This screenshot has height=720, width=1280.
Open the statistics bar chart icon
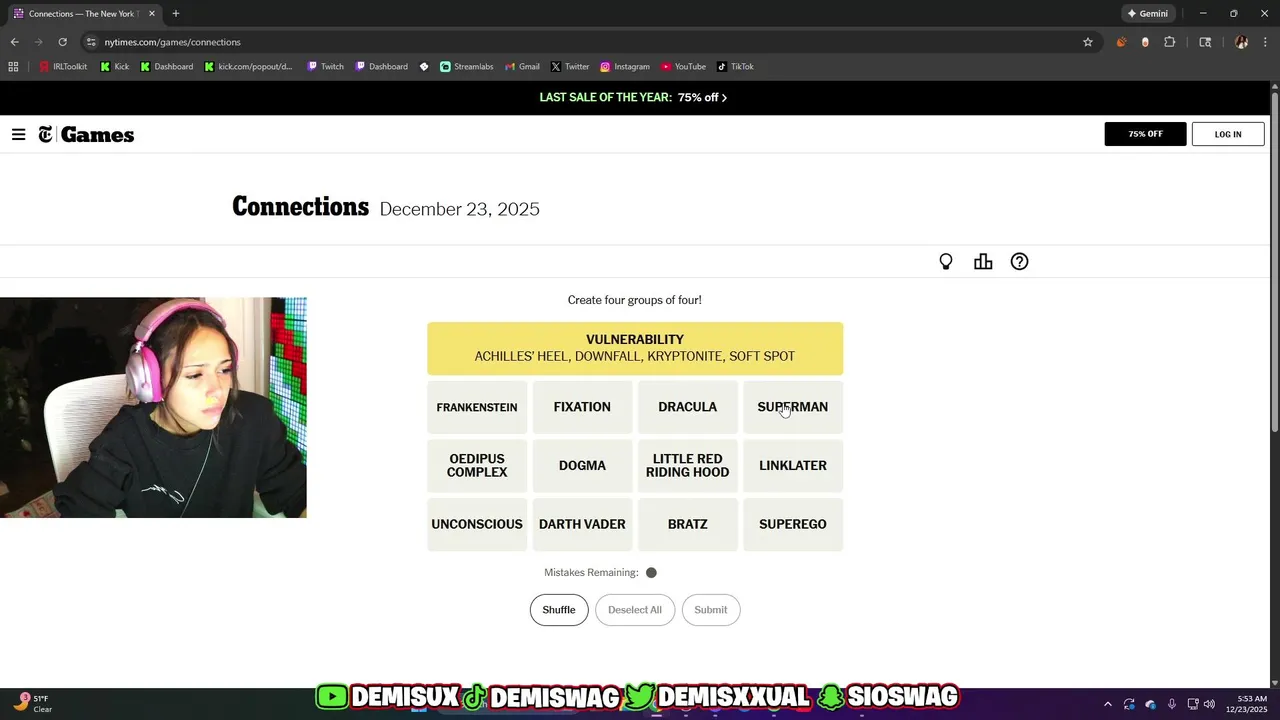click(983, 262)
